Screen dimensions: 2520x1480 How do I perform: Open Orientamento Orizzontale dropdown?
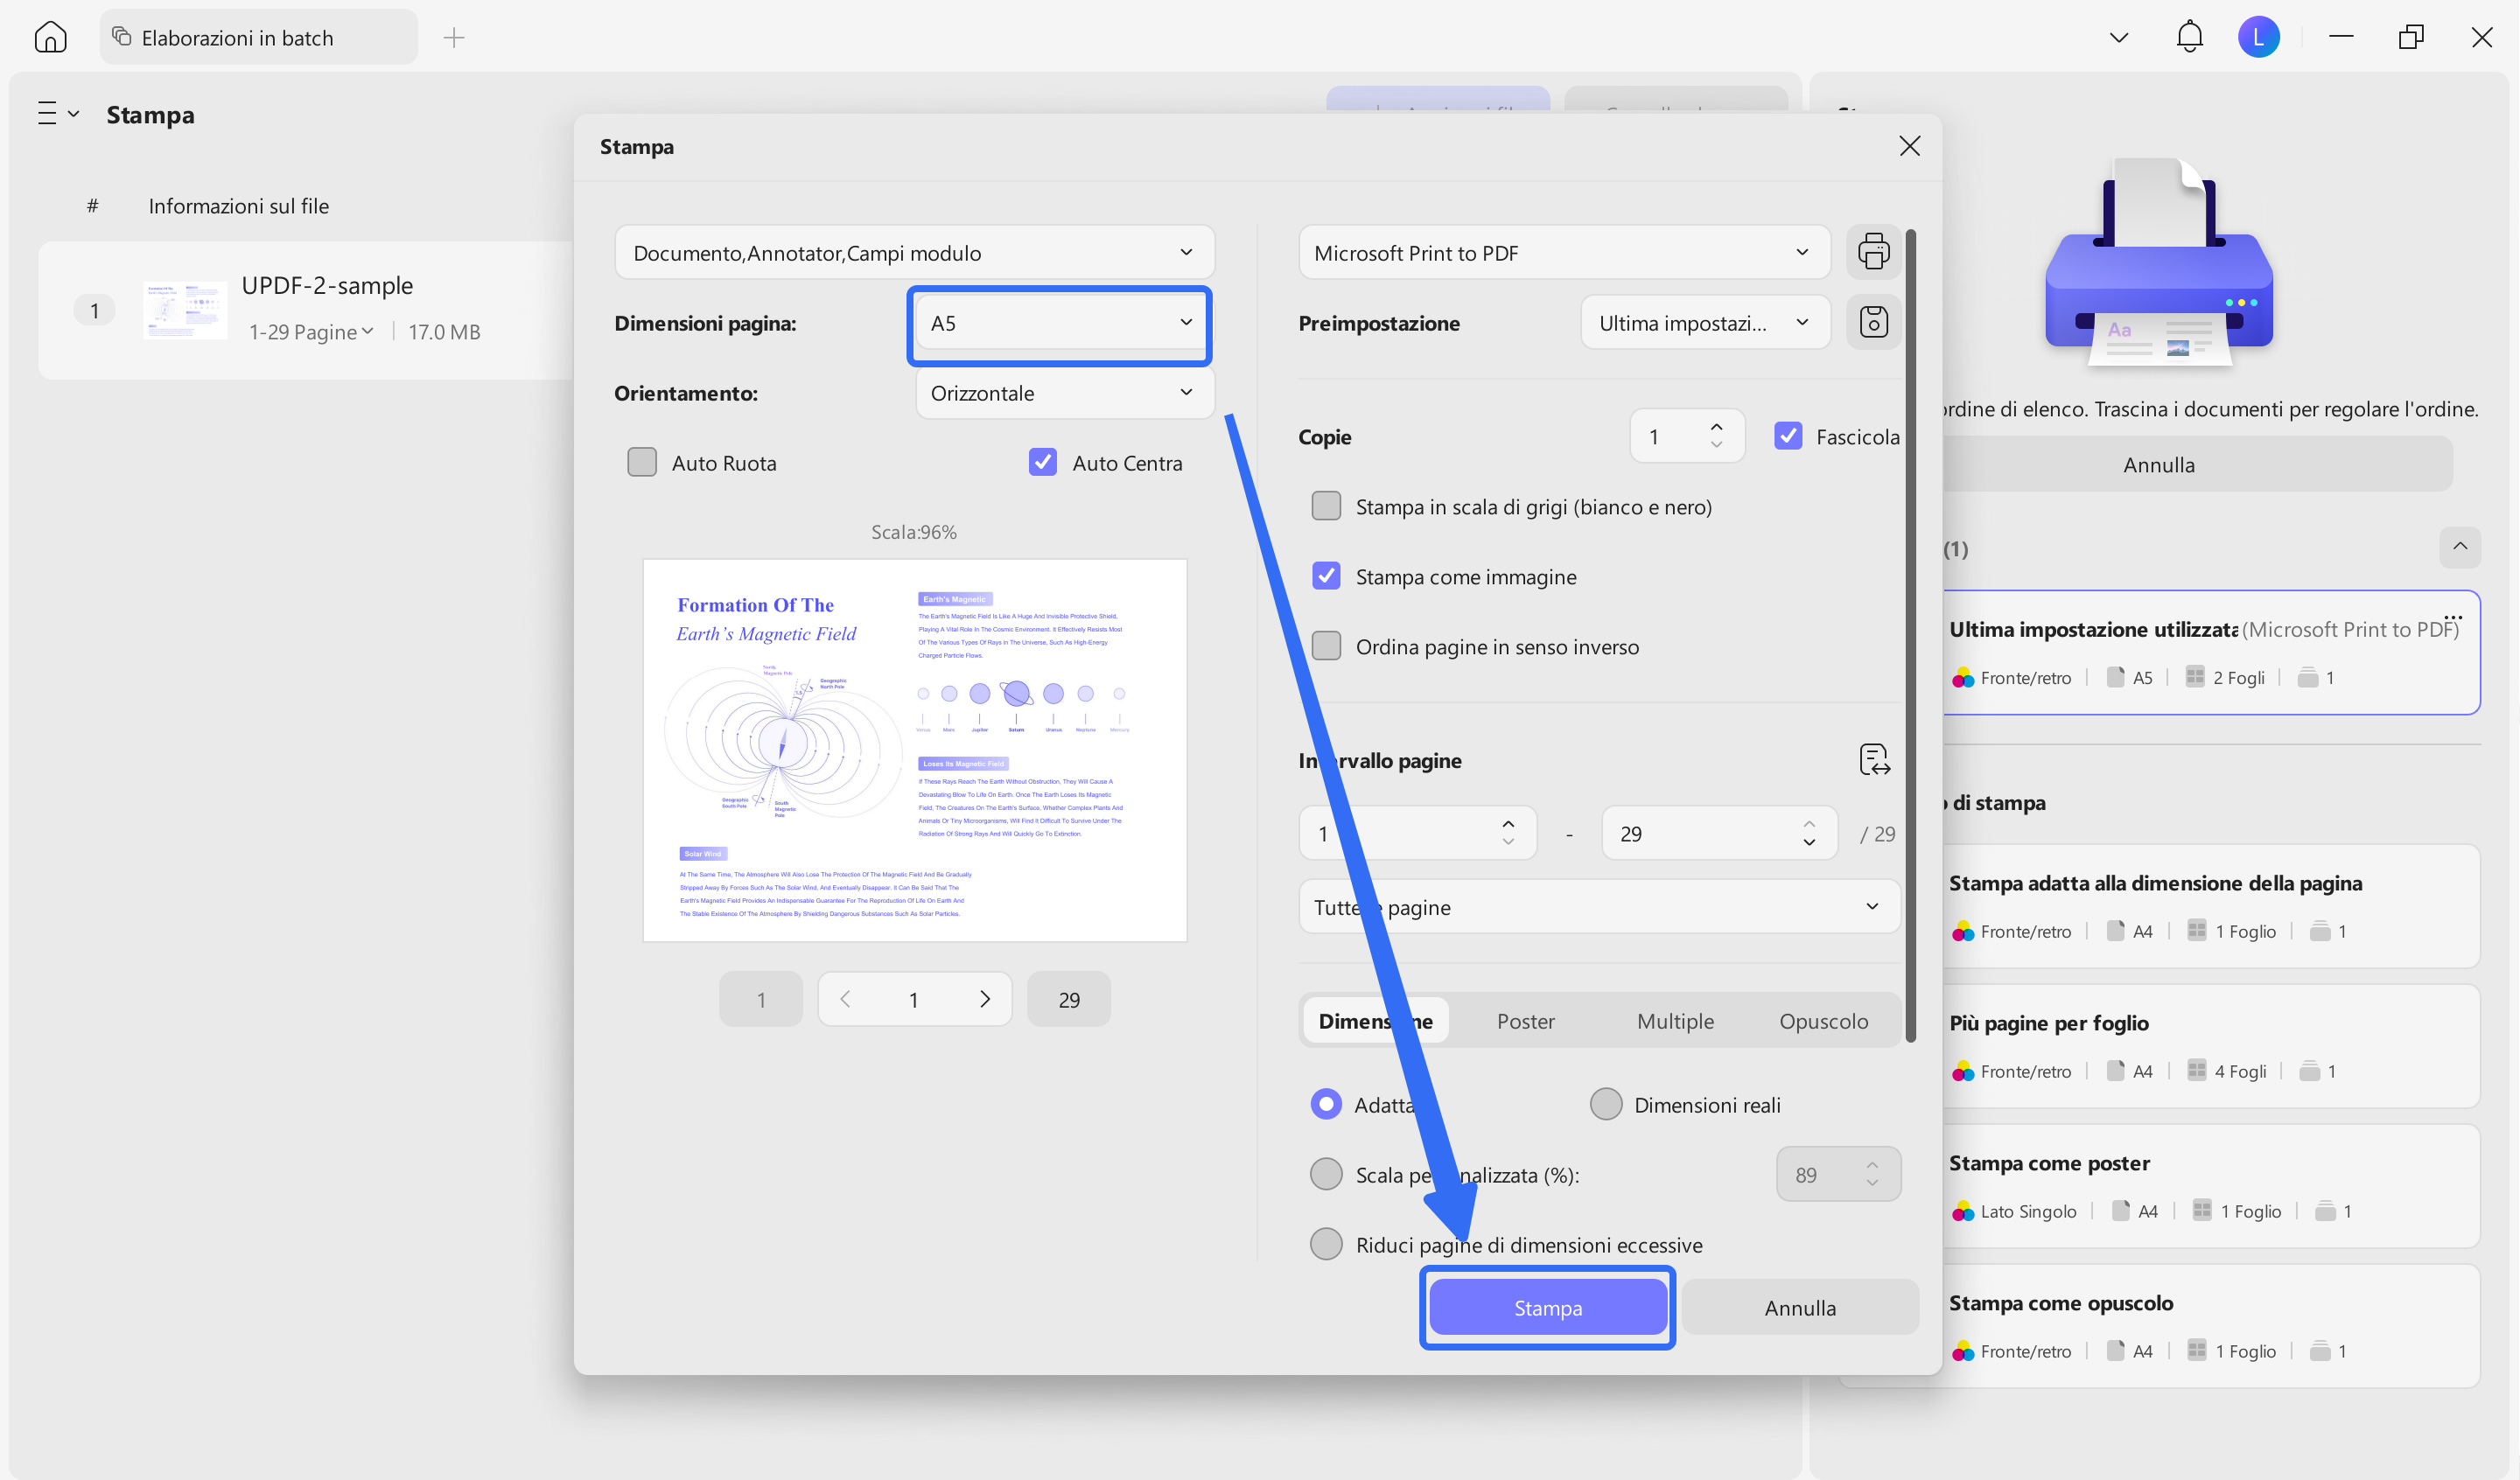(1064, 393)
